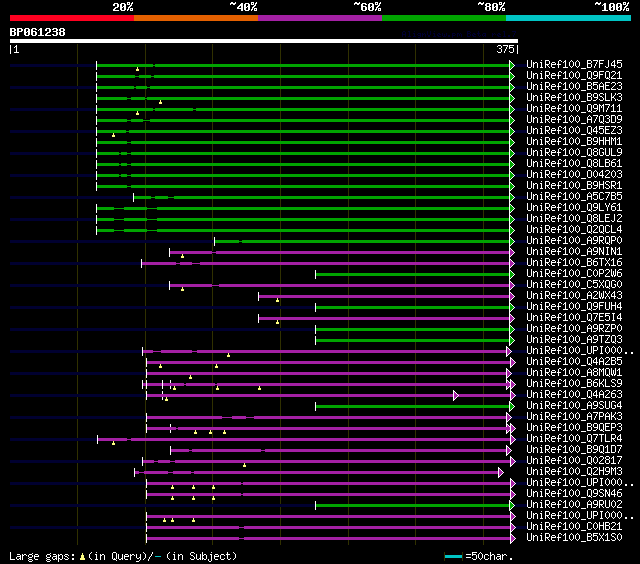Click on UniRef100_Q4A2B5 text
The image size is (640, 564).
[x=574, y=362]
